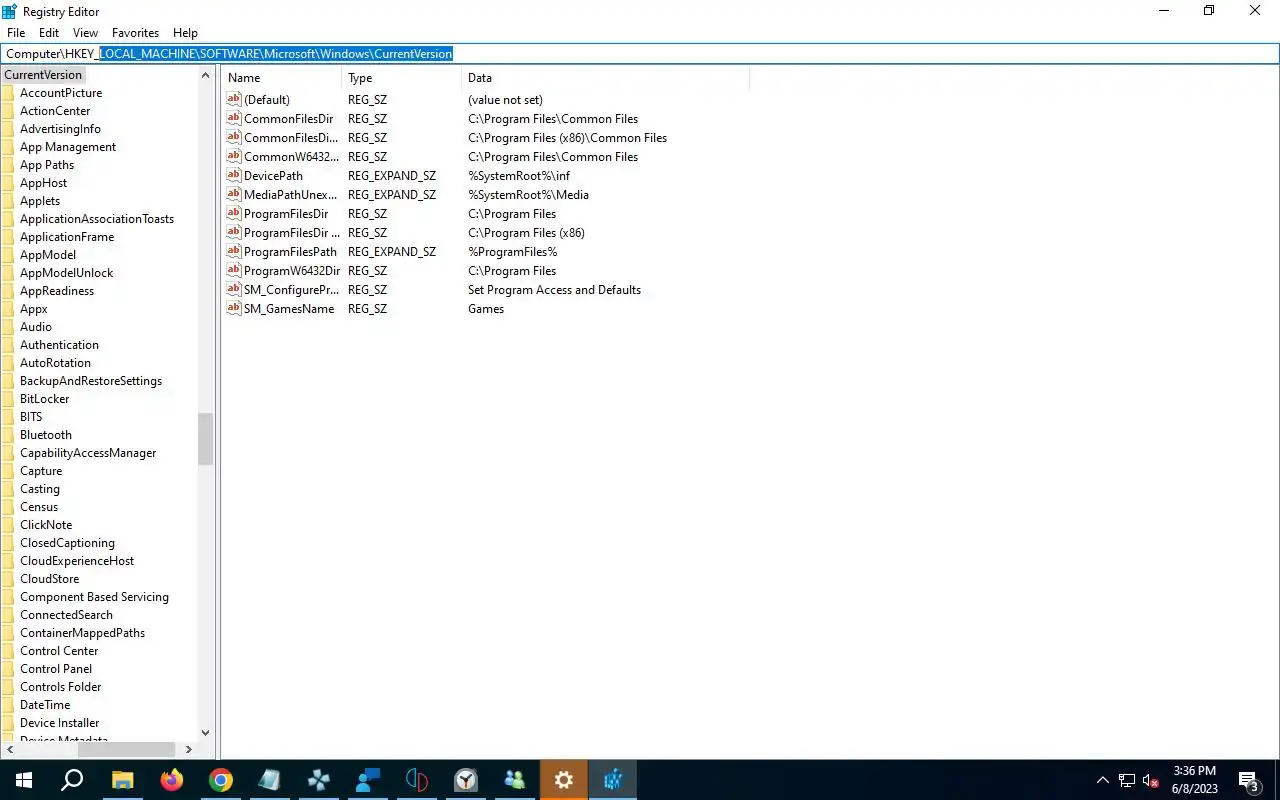
Task: Select the App Paths folder icon
Action: (x=8, y=165)
